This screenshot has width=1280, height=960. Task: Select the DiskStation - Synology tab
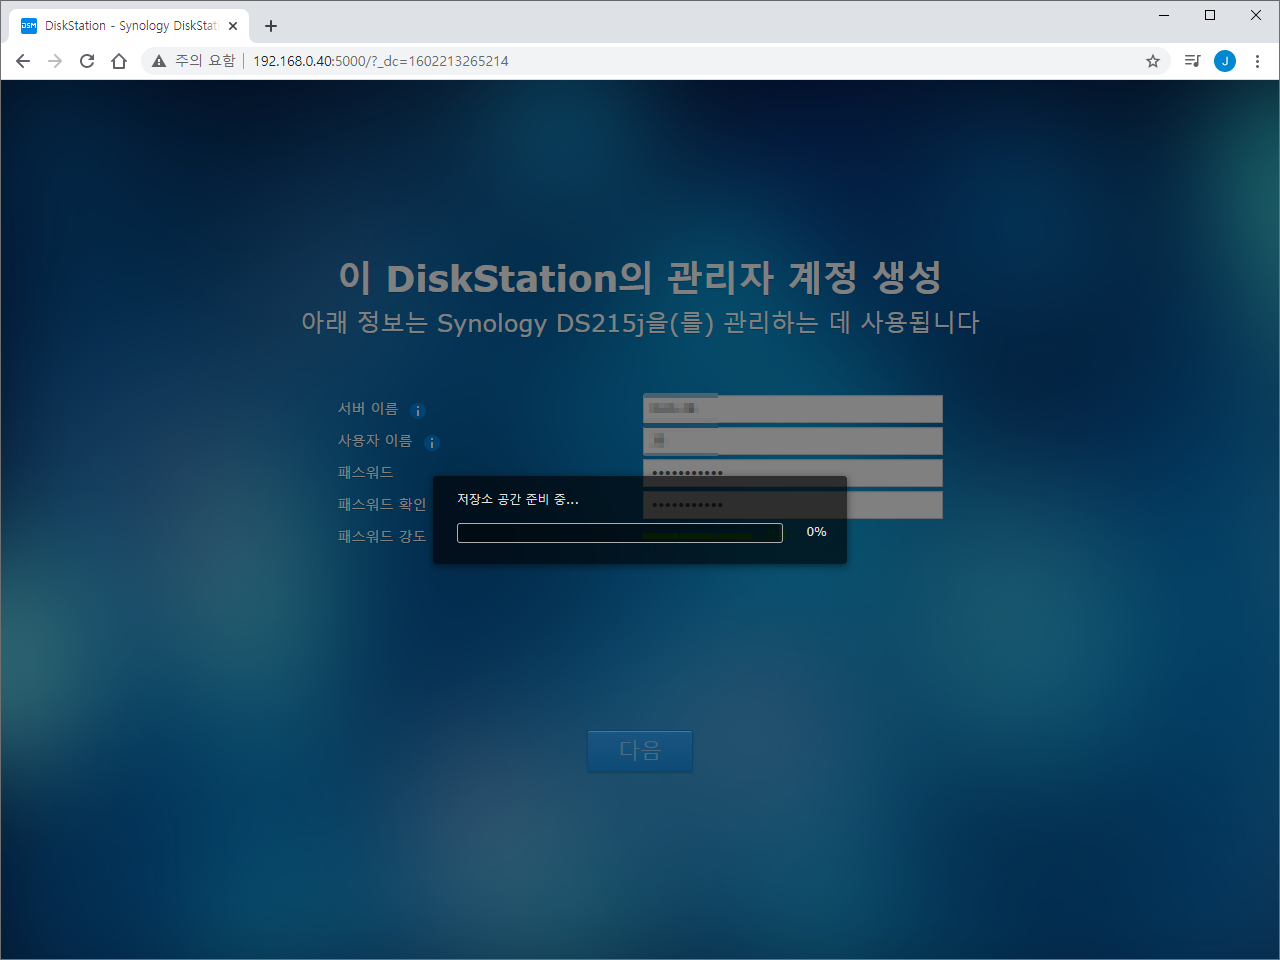coord(129,26)
